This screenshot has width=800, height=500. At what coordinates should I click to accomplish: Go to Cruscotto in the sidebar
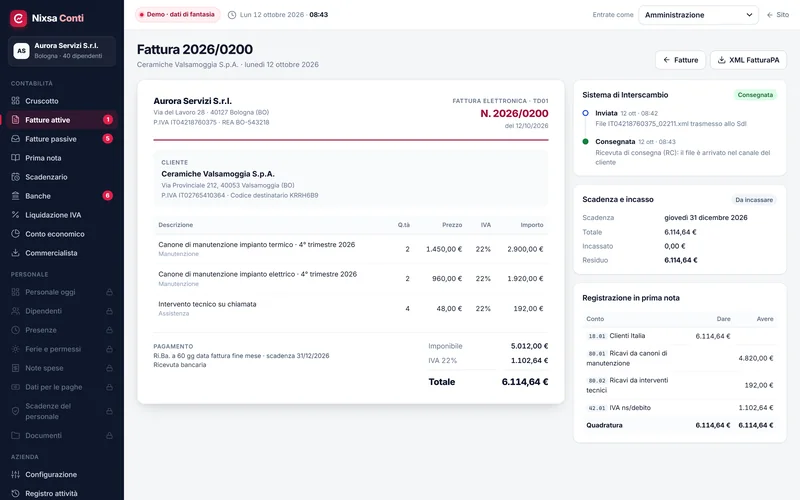[x=62, y=101]
